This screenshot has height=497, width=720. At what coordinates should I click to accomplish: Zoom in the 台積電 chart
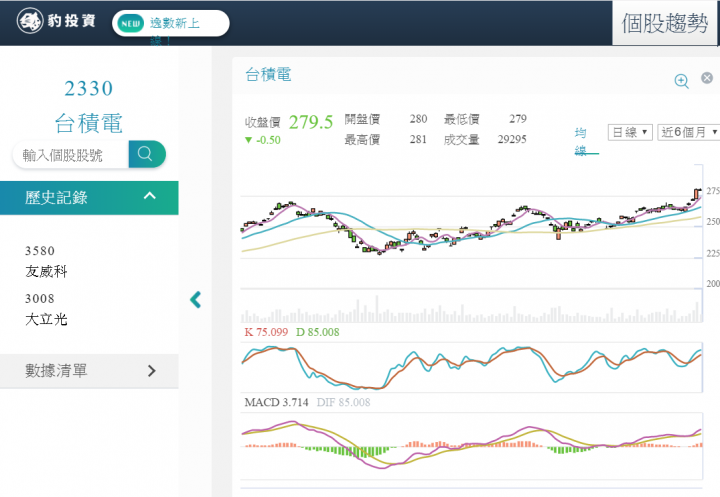[x=681, y=81]
